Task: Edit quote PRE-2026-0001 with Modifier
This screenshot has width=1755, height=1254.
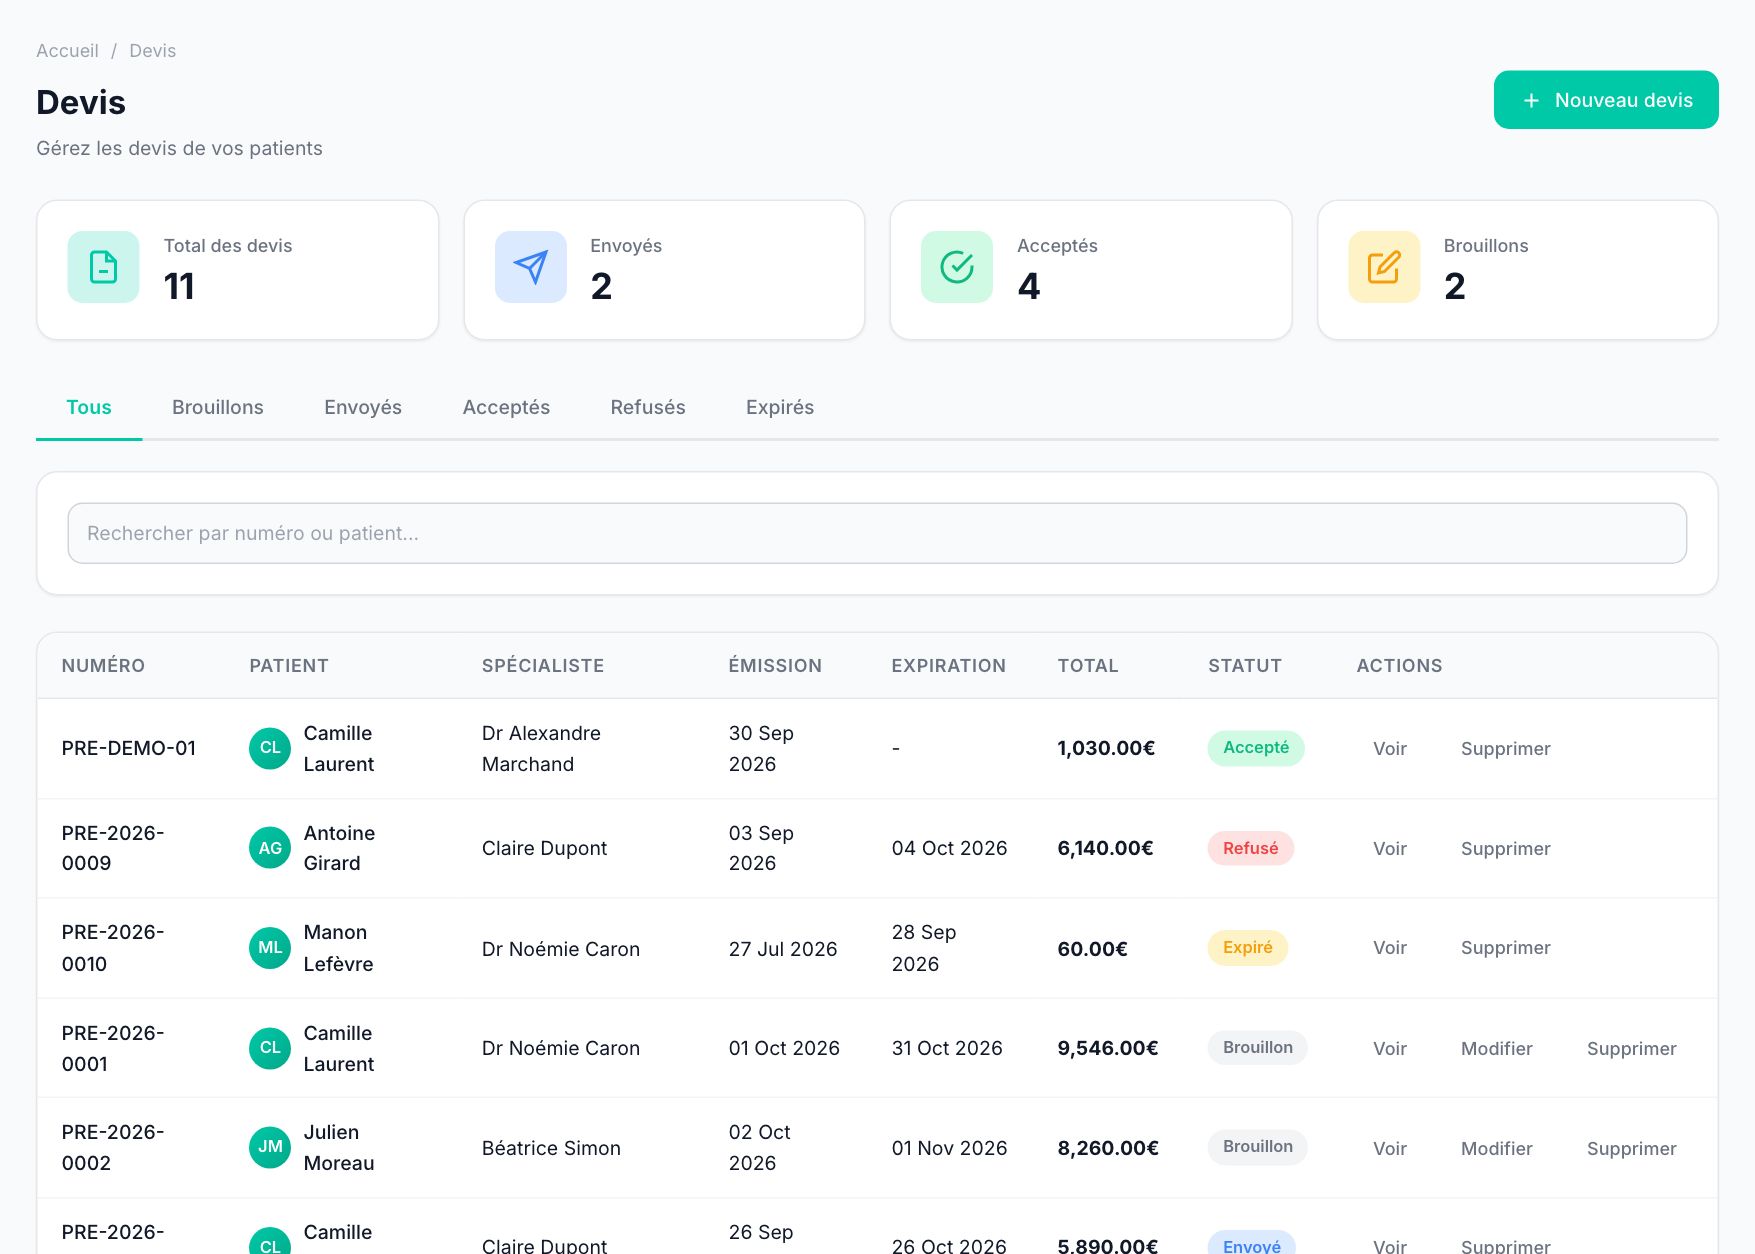Action: coord(1496,1048)
